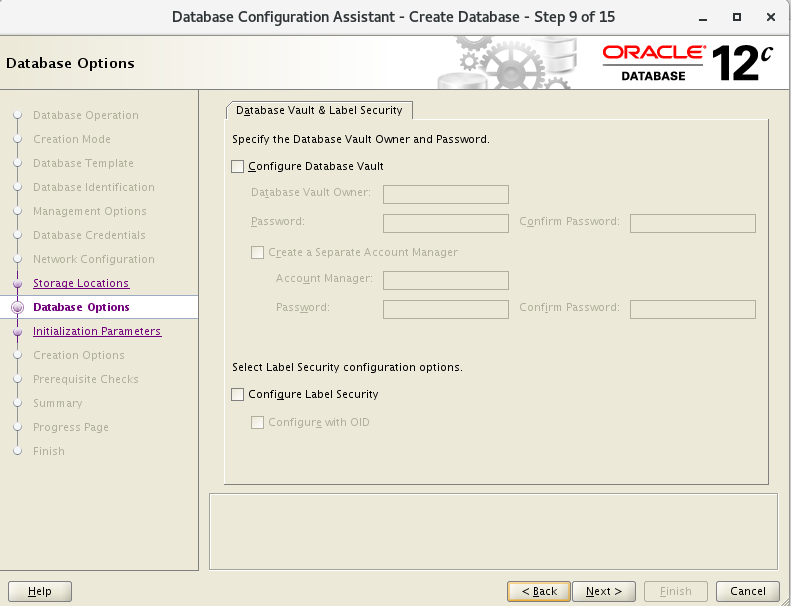Screen dimensions: 791x606
Task: Select Database Options step in sidebar
Action: pyautogui.click(x=81, y=308)
